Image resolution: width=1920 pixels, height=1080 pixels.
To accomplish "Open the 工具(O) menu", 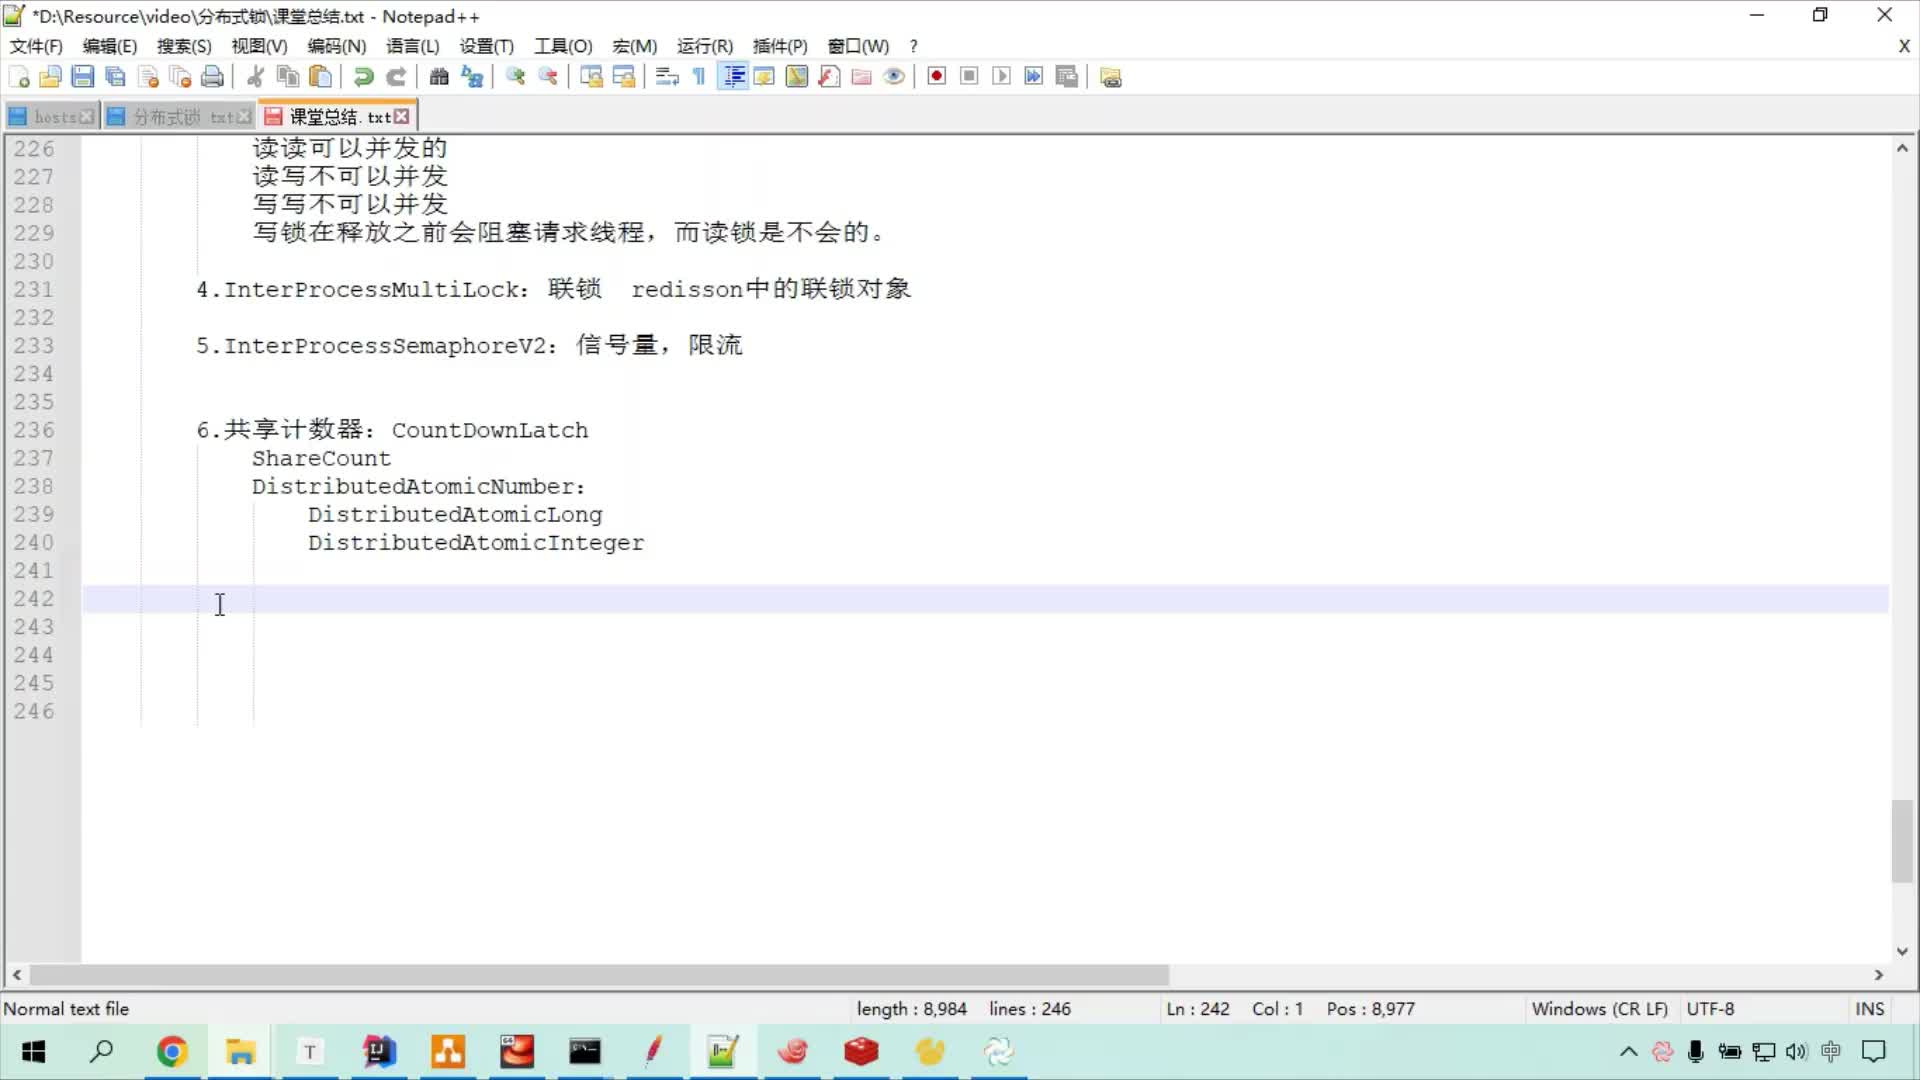I will (563, 46).
